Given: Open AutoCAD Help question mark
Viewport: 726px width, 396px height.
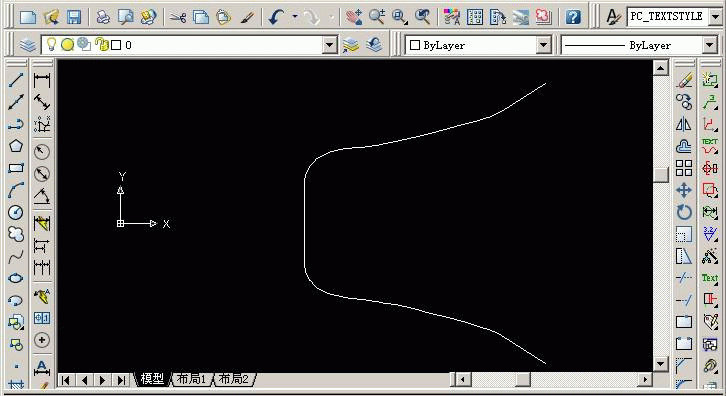Looking at the screenshot, I should tap(573, 17).
